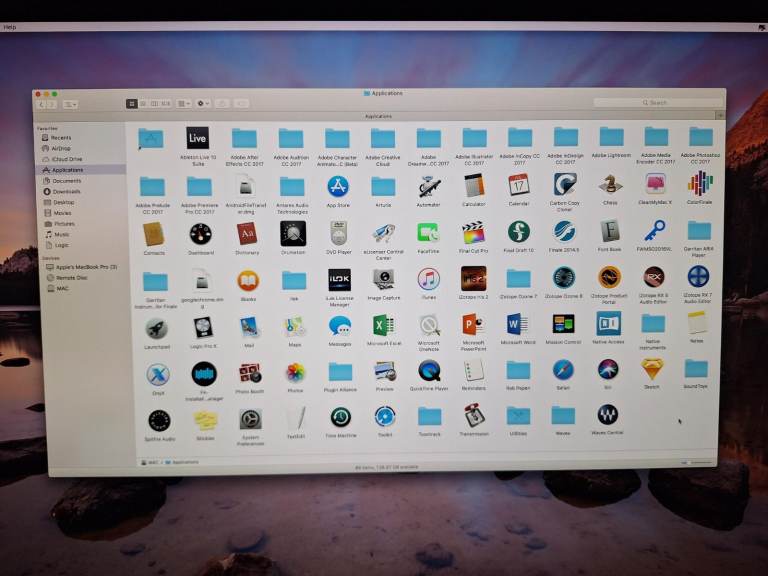Select the Siri app icon
The width and height of the screenshot is (768, 576).
point(608,369)
